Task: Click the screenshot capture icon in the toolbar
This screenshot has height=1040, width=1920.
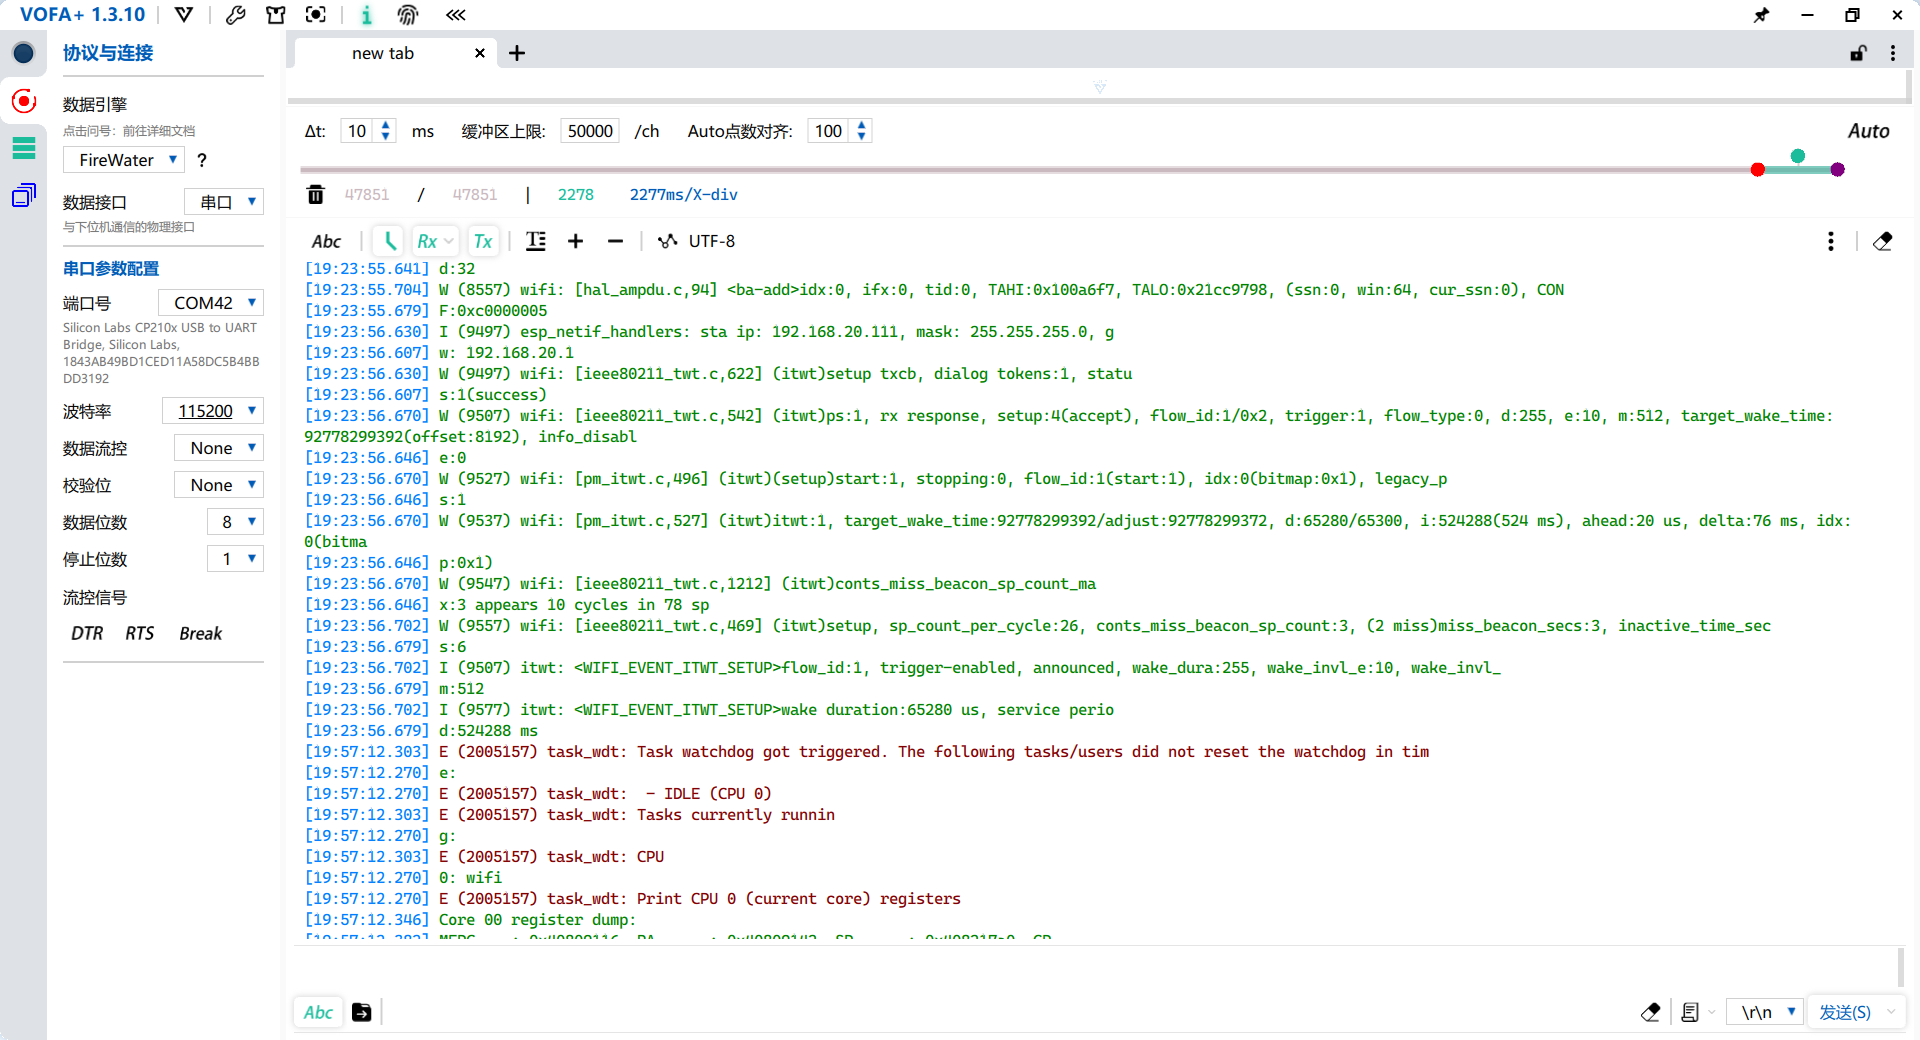Action: 315,15
